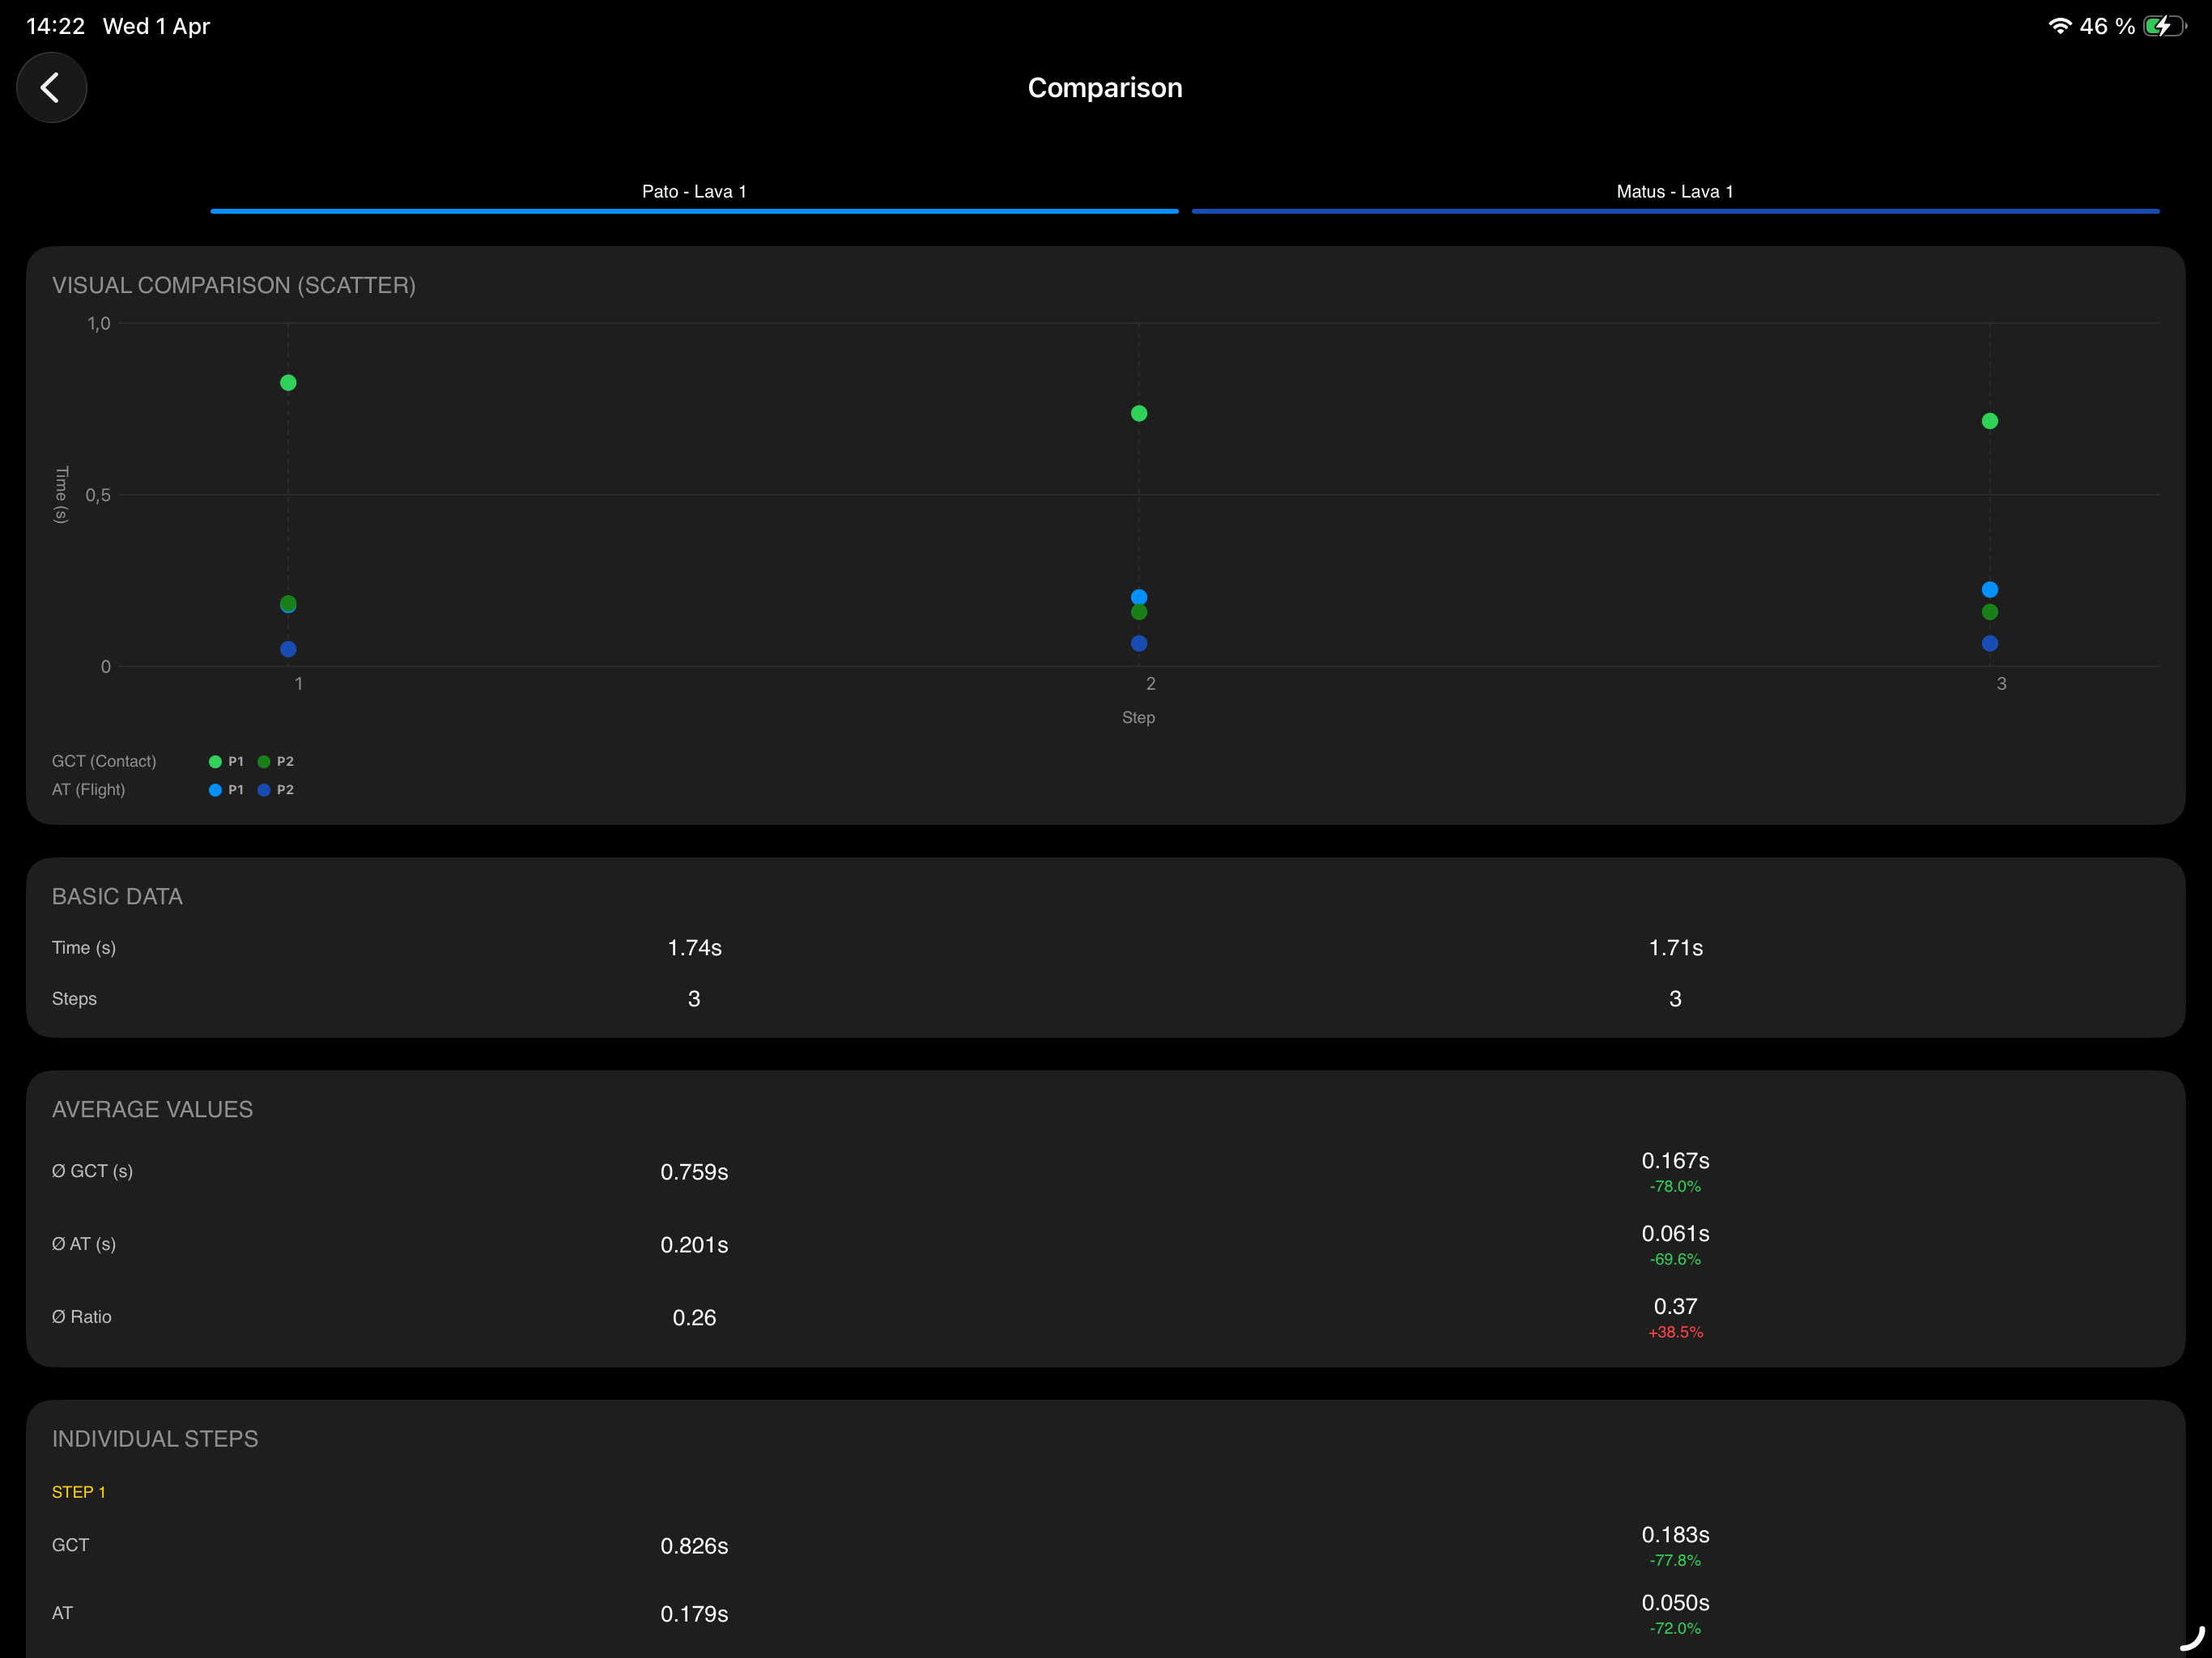The height and width of the screenshot is (1658, 2212).
Task: Tap the Wed 1 Apr date
Action: (156, 26)
